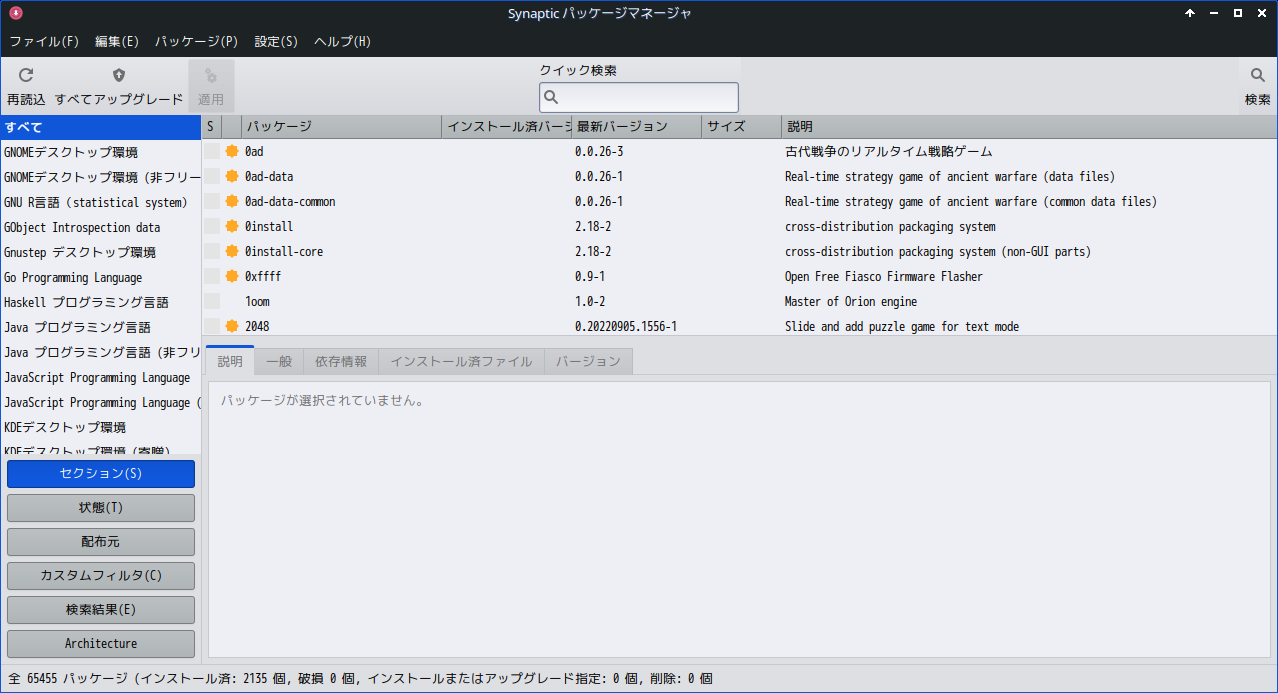Sort by the S status column header
1278x693 pixels.
[211, 127]
